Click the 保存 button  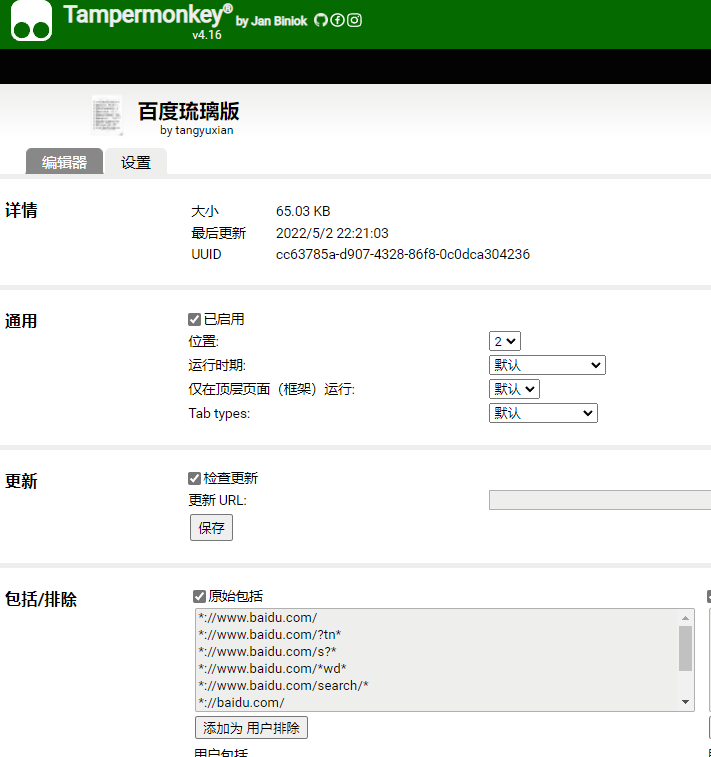click(x=211, y=528)
